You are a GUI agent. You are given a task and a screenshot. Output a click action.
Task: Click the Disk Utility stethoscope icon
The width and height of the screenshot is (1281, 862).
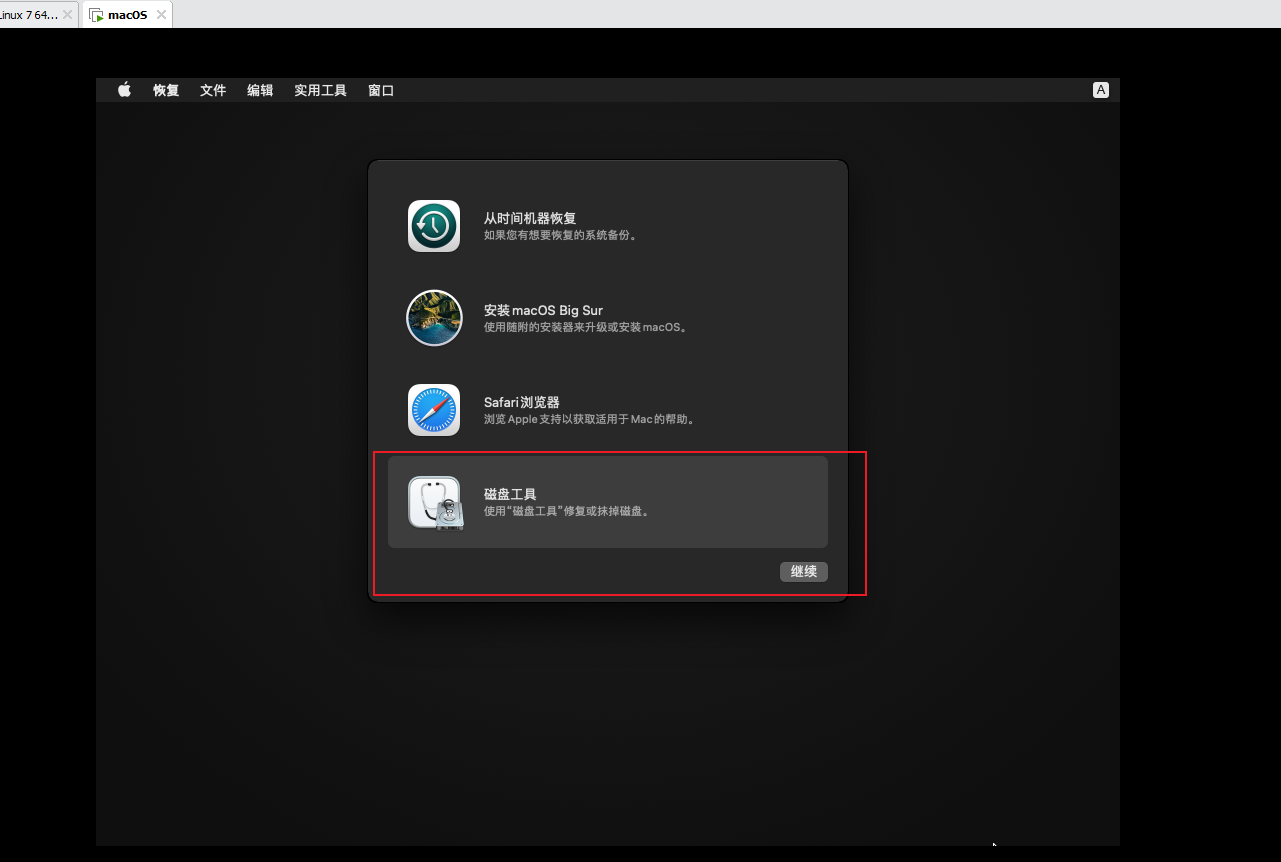pos(436,503)
